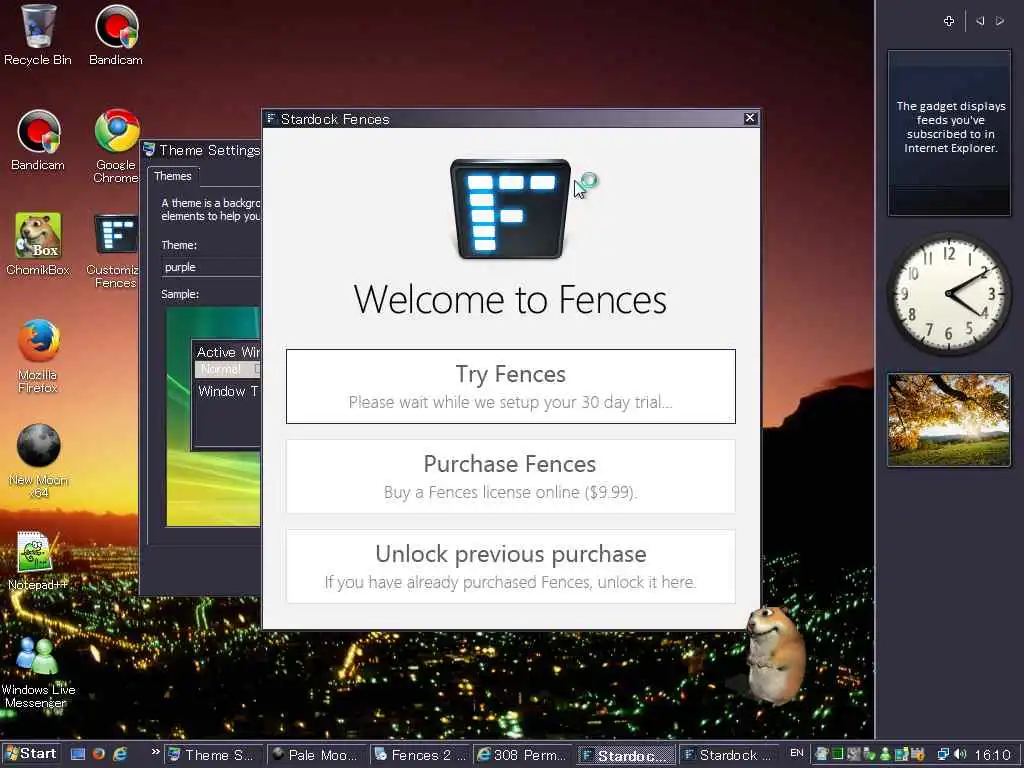The width and height of the screenshot is (1024, 768).
Task: Open the Bandicam icon above ChomikBox
Action: (38, 140)
